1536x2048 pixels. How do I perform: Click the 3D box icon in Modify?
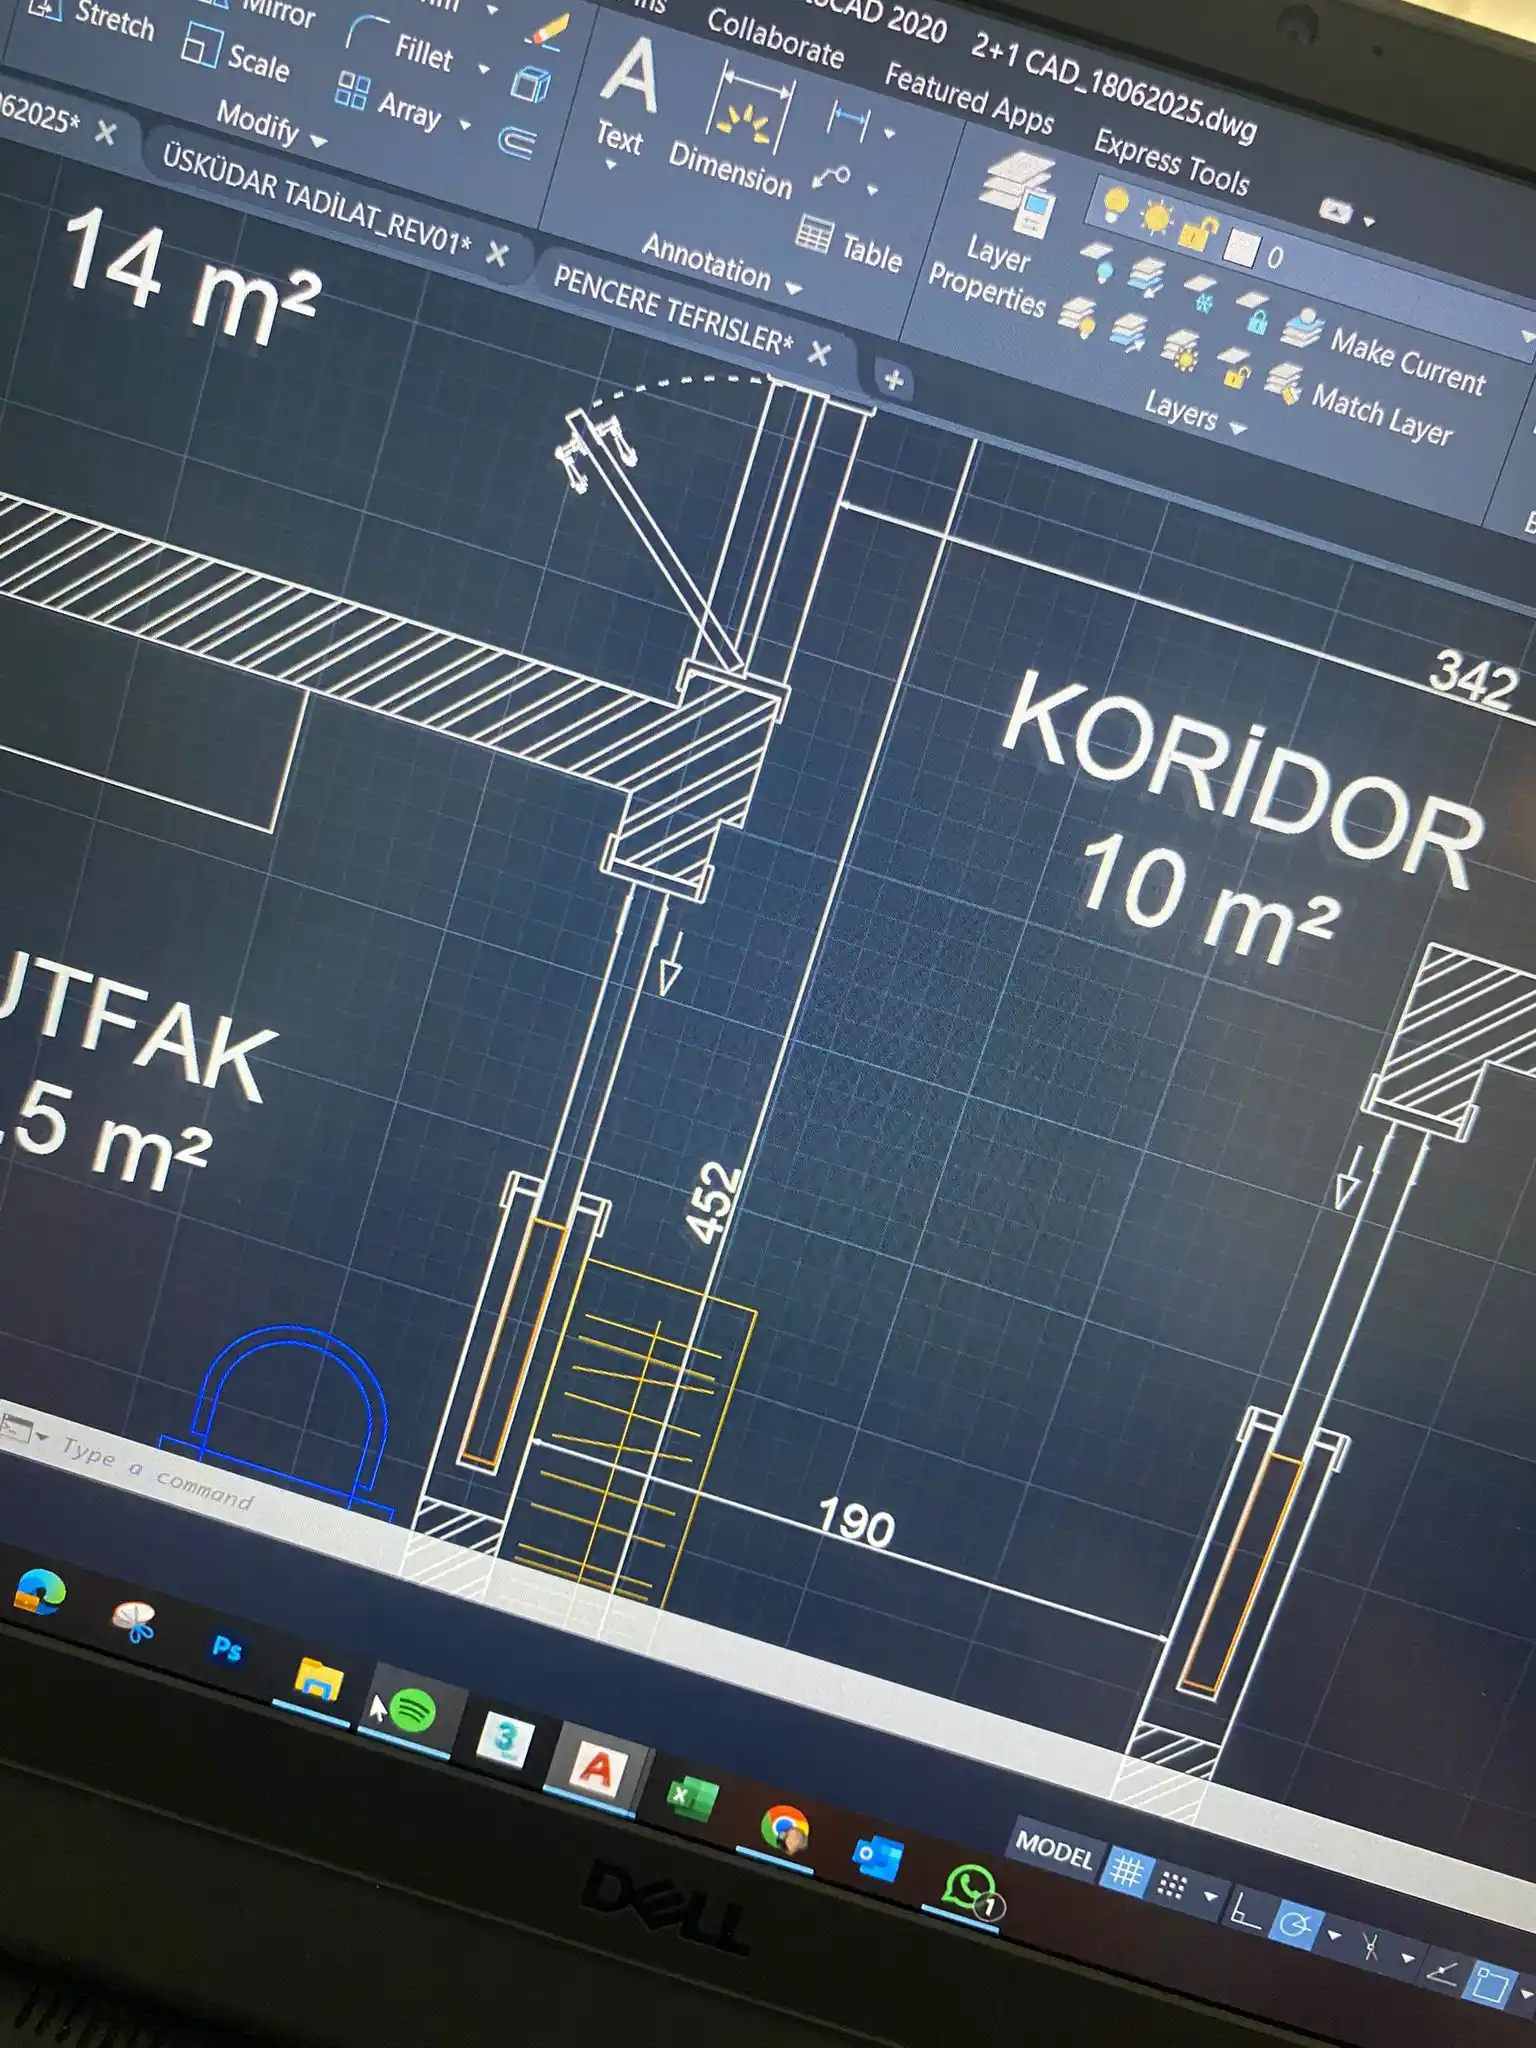pos(531,85)
